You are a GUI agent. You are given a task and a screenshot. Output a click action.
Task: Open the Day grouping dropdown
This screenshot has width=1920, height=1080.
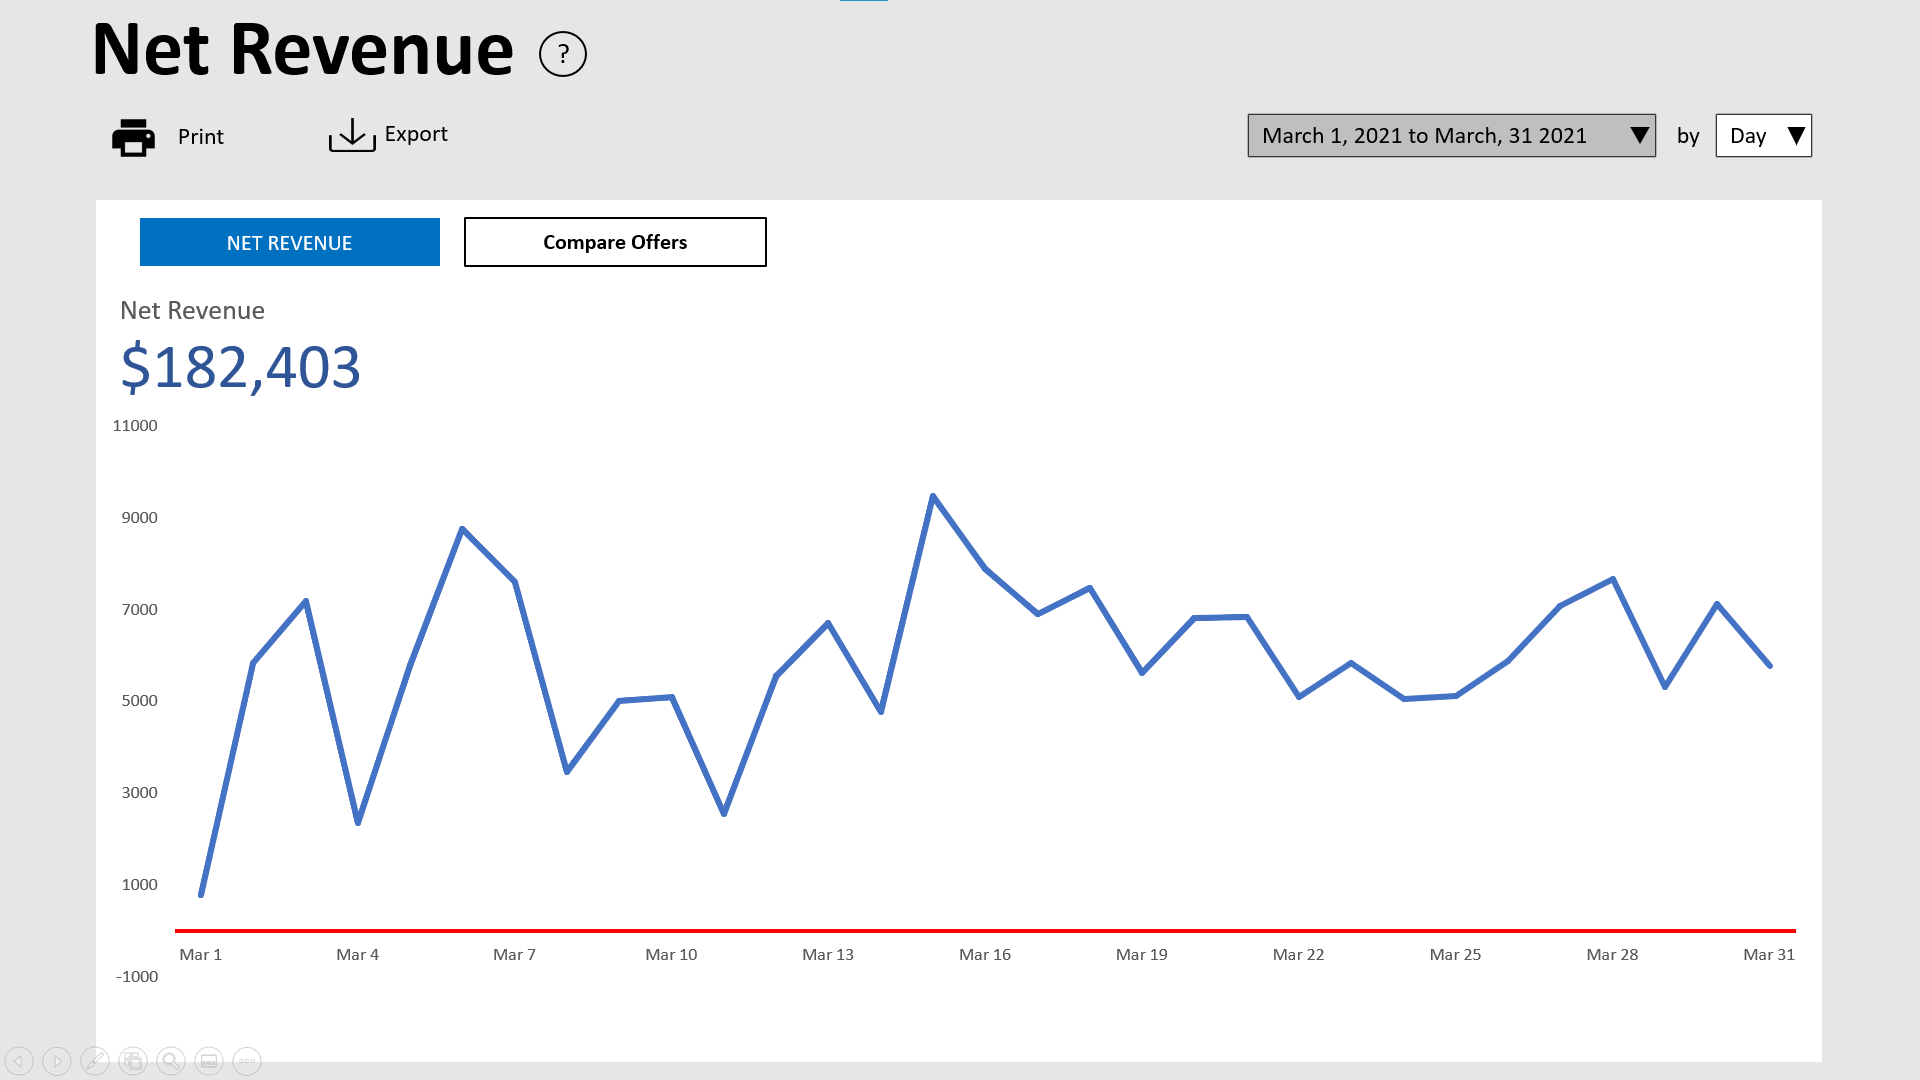(x=1763, y=136)
